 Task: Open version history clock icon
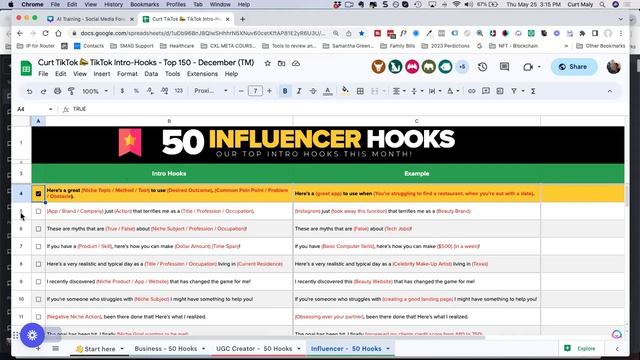tap(482, 67)
